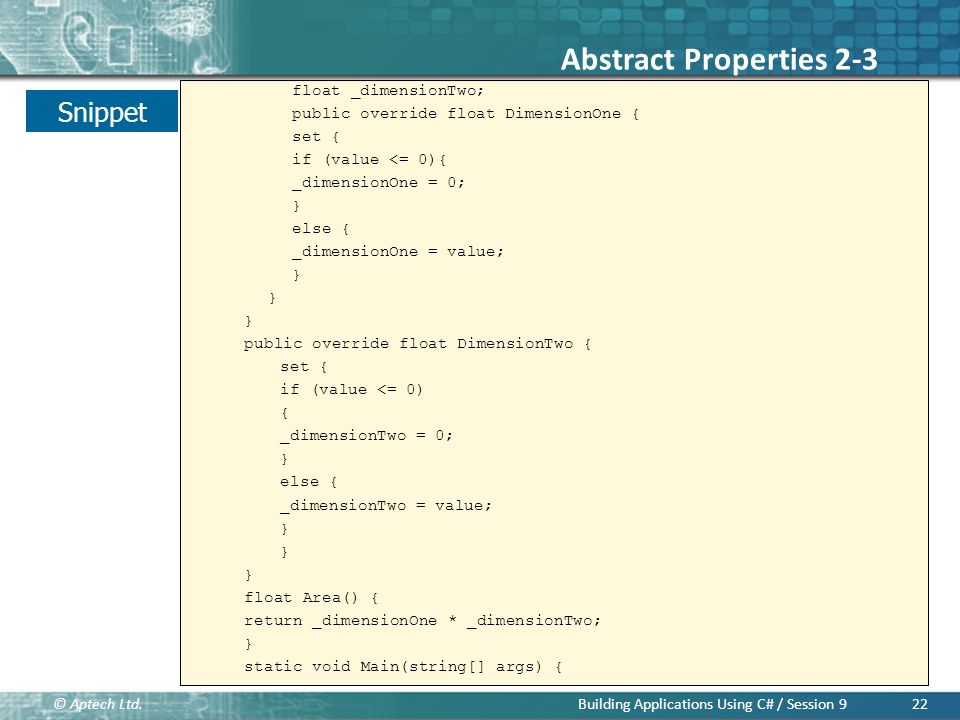Click 'return _dimensionOne * _dimensionTwo;' line
960x720 pixels.
pyautogui.click(x=422, y=620)
